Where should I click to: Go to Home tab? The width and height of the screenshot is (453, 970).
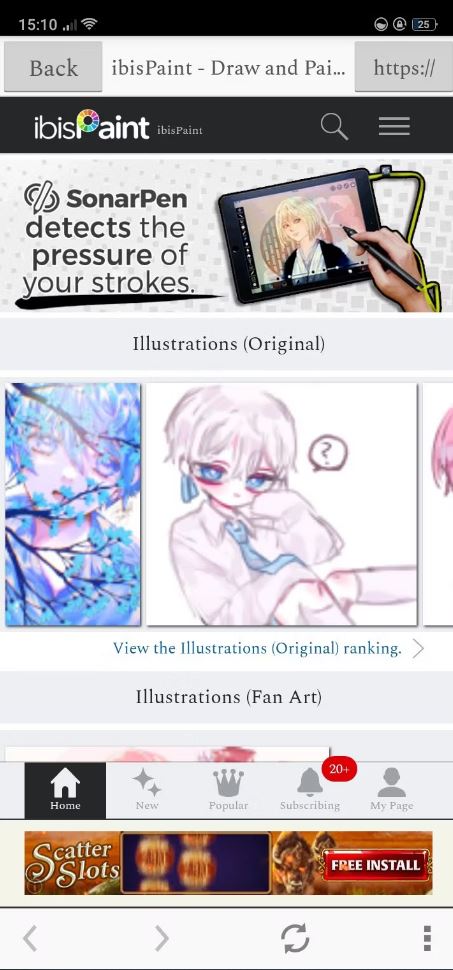coord(65,790)
